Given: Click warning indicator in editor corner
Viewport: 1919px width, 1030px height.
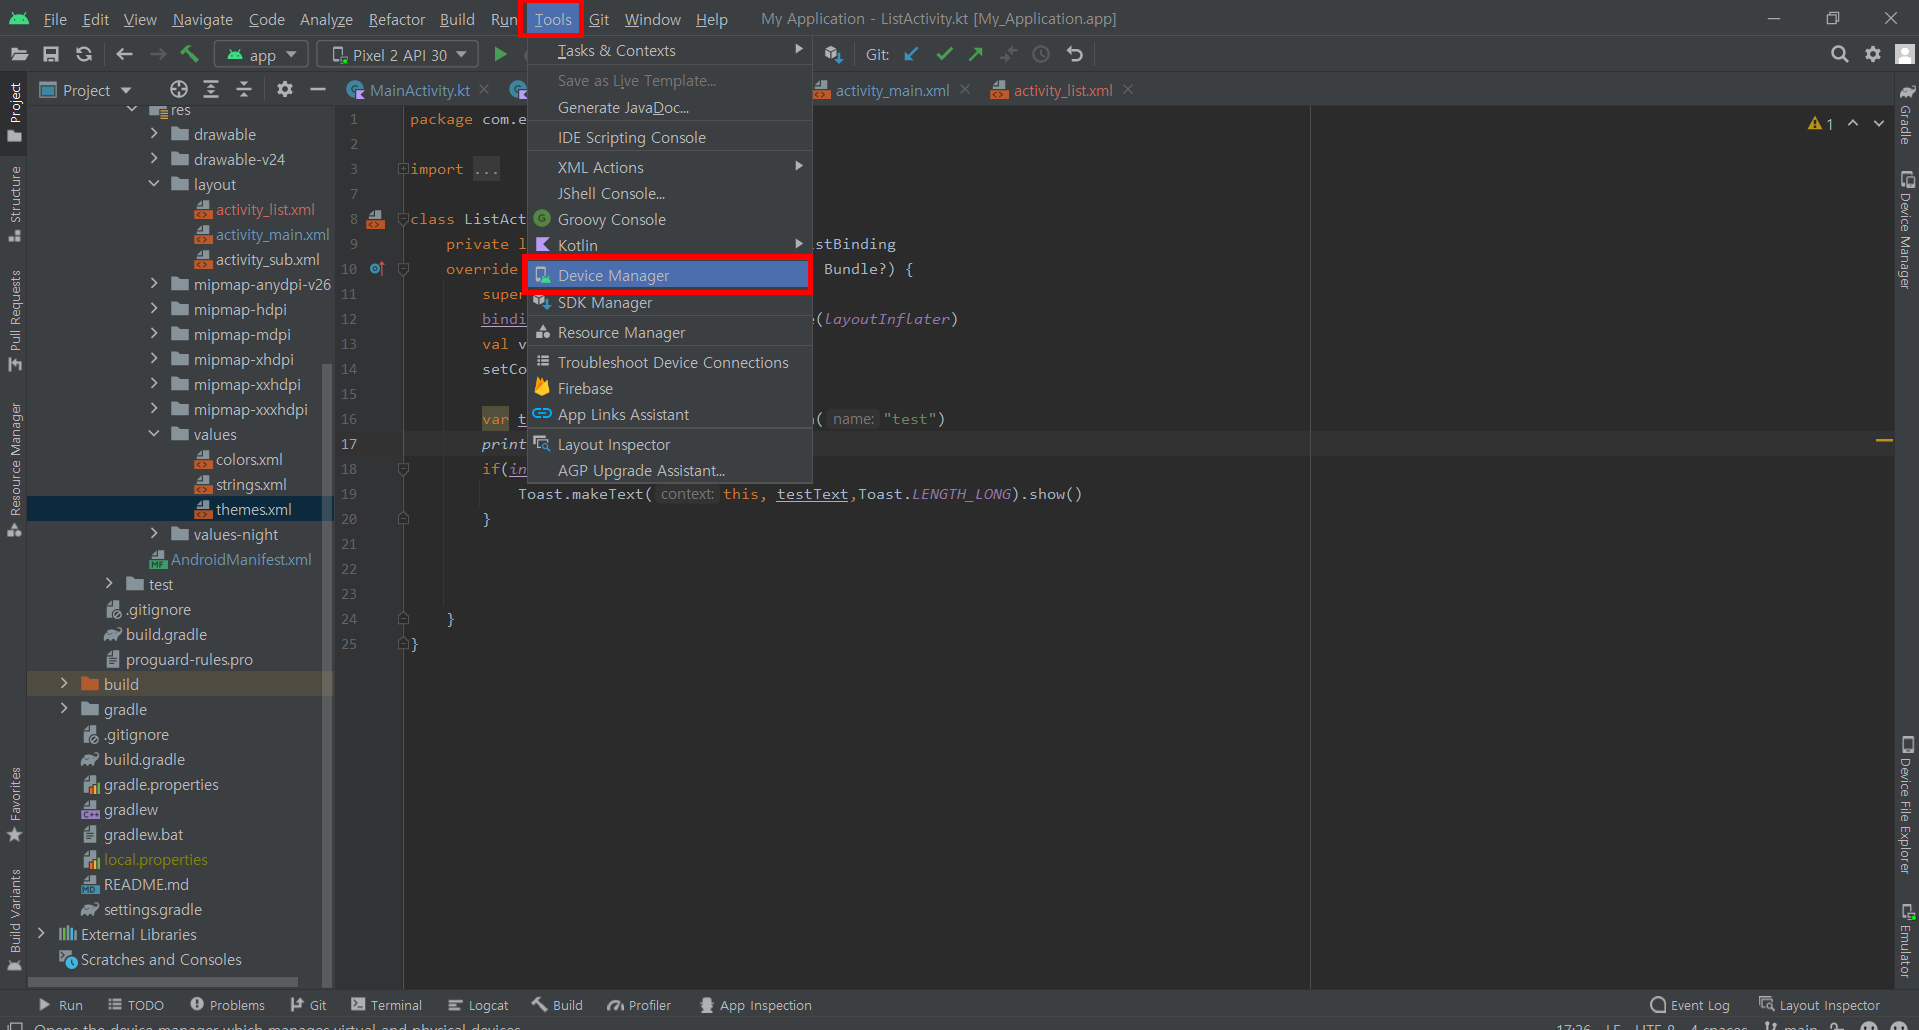Looking at the screenshot, I should coord(1820,123).
